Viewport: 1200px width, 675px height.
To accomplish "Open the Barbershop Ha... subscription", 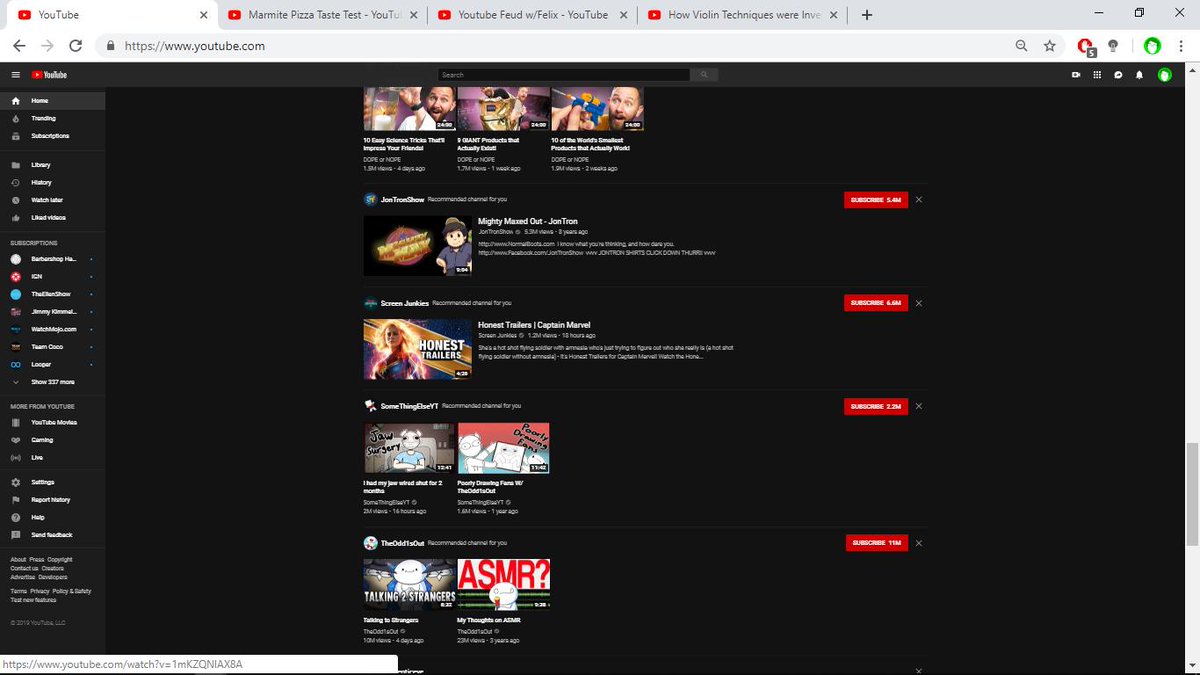I will click(52, 259).
